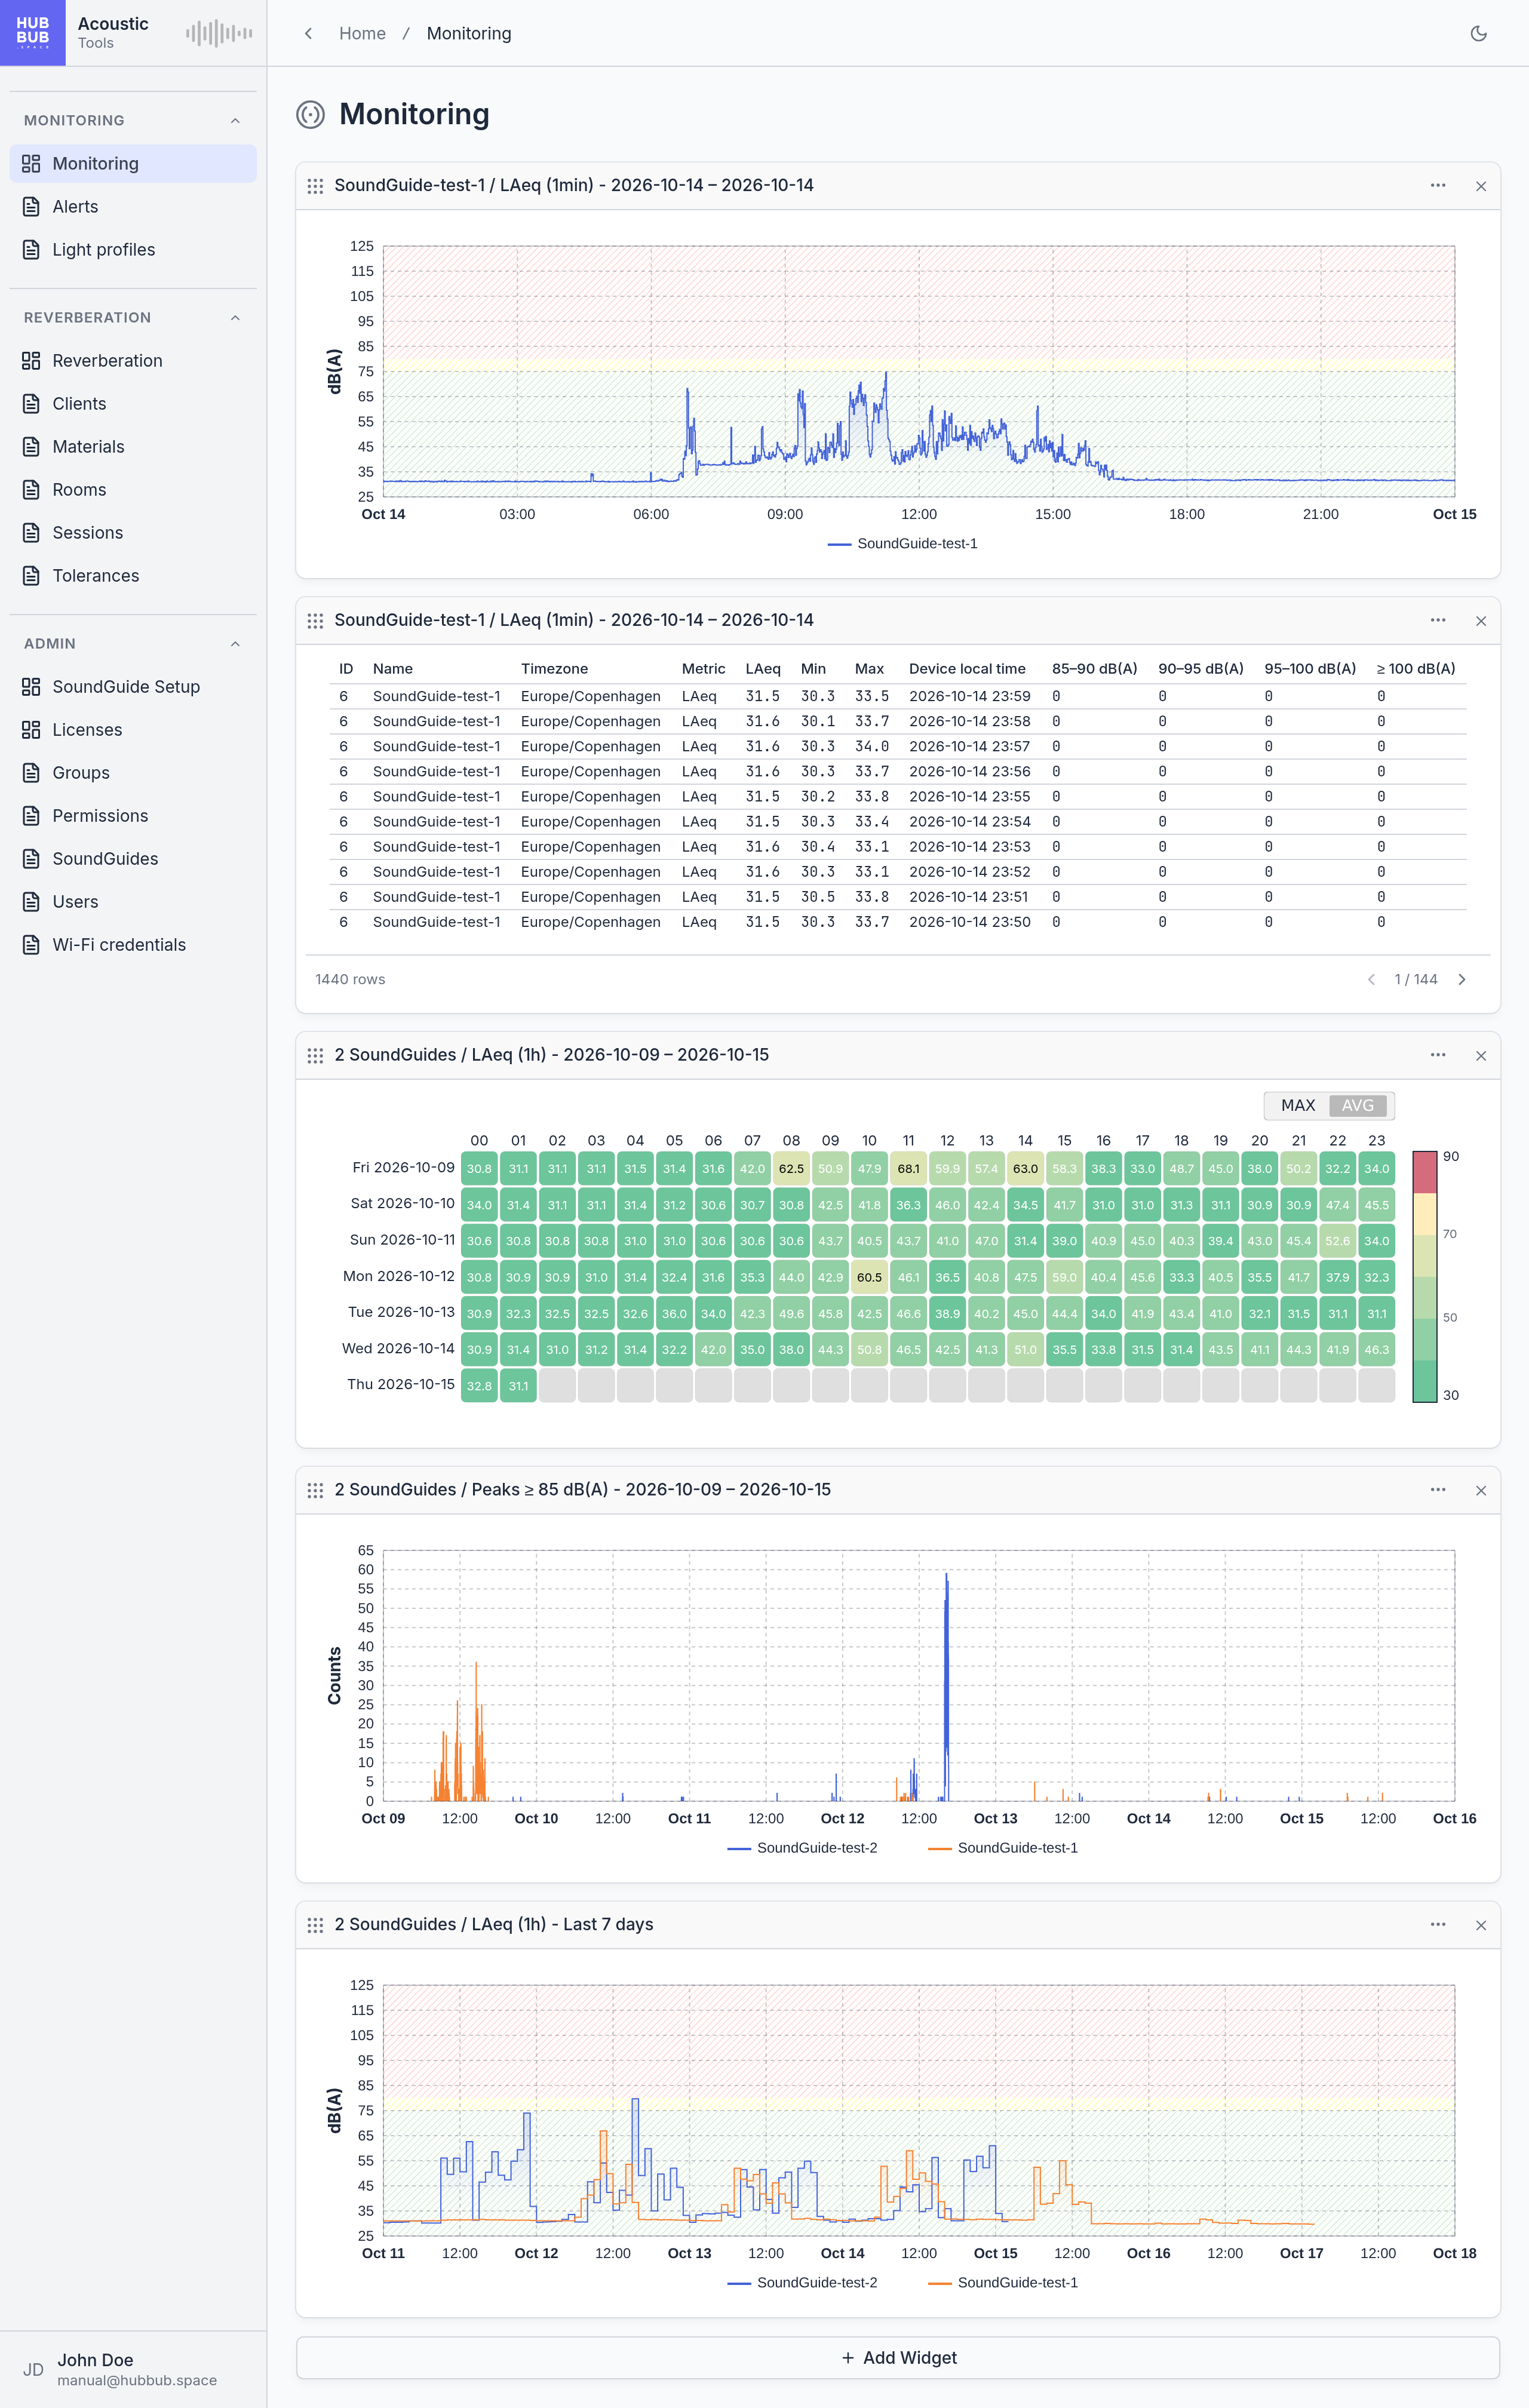Screen dimensions: 1529x2408
Task: Open options menu of the Last 7 days widget
Action: (x=1437, y=1924)
